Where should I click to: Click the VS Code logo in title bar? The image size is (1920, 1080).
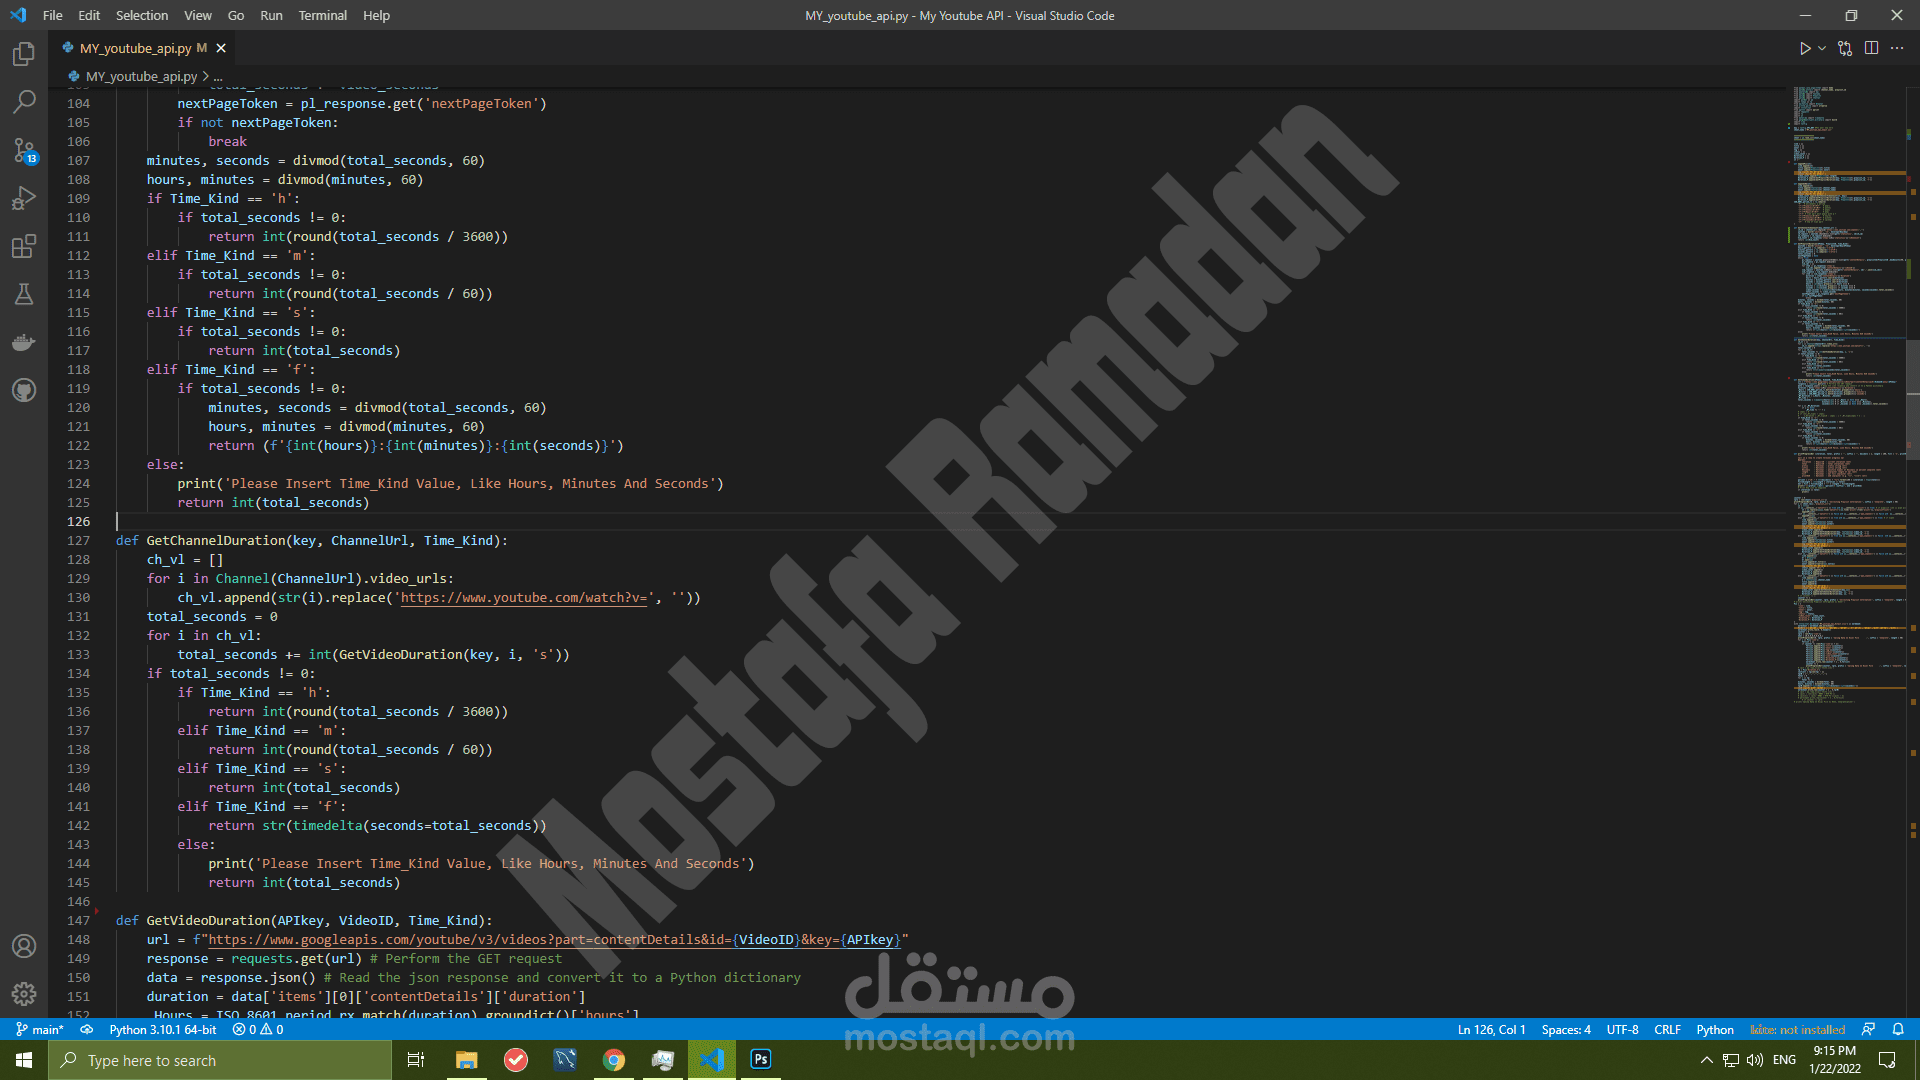(x=18, y=15)
